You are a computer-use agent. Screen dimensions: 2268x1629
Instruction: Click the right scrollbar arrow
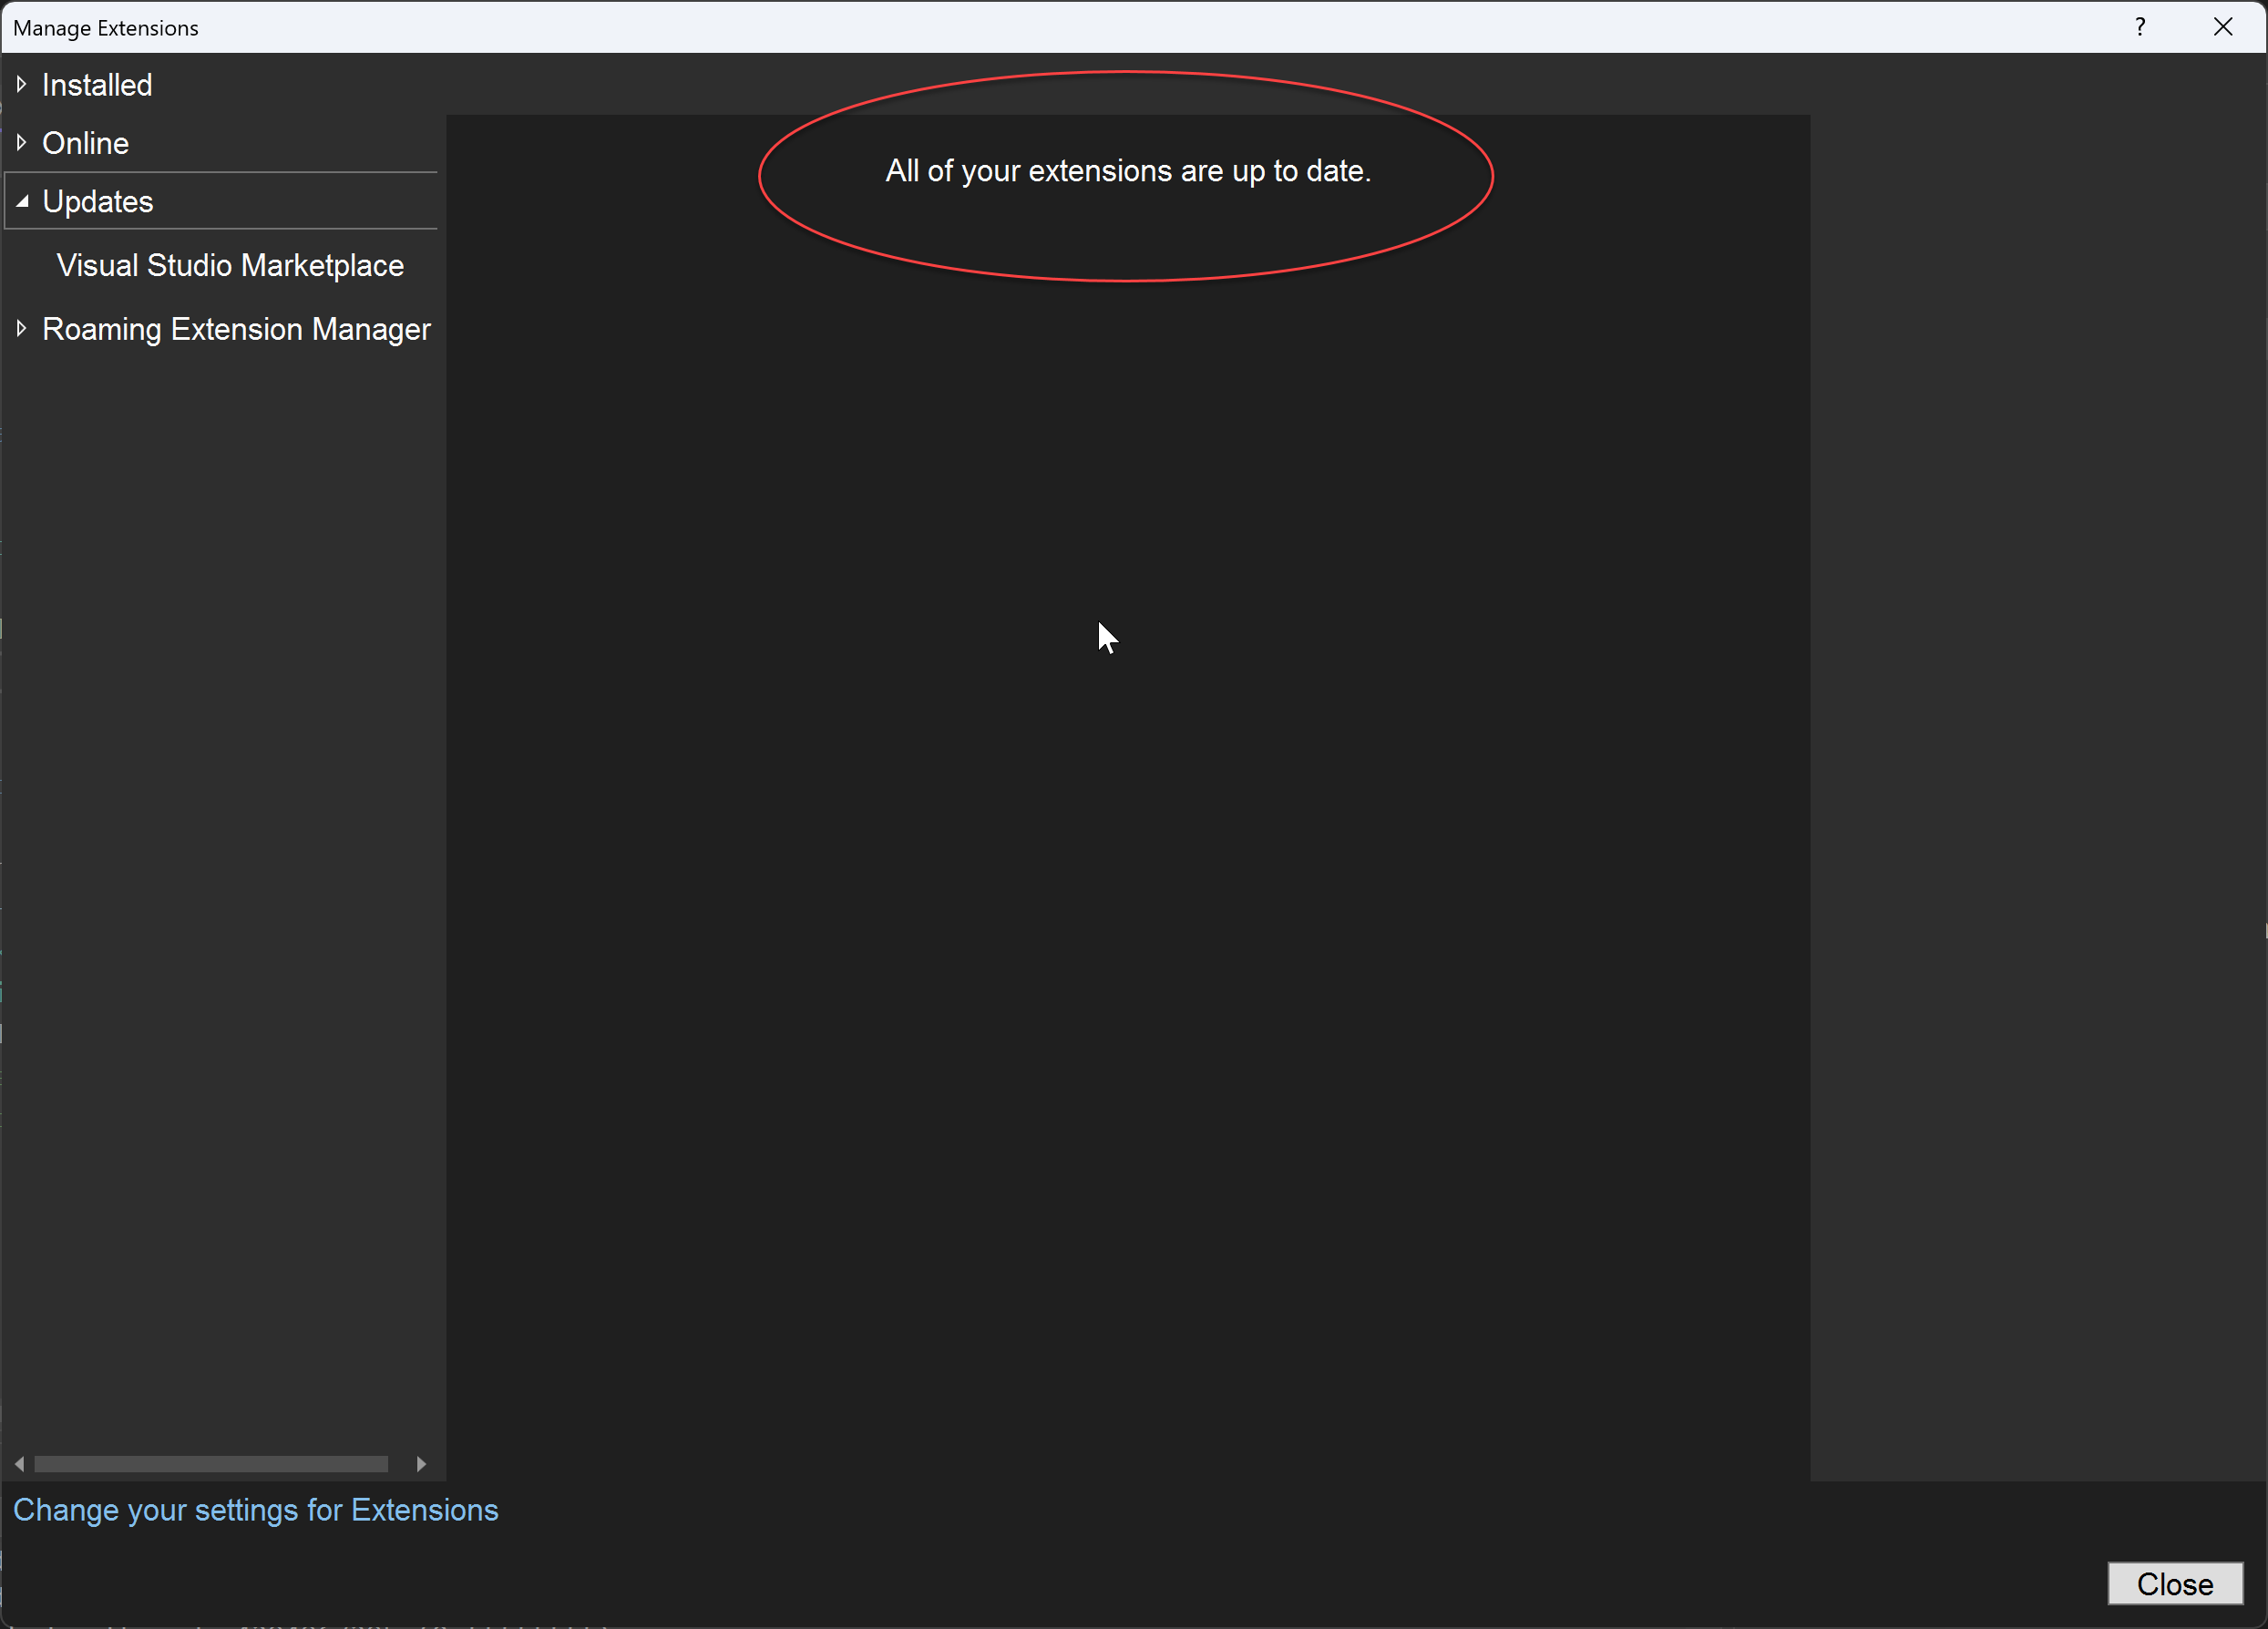[421, 1463]
